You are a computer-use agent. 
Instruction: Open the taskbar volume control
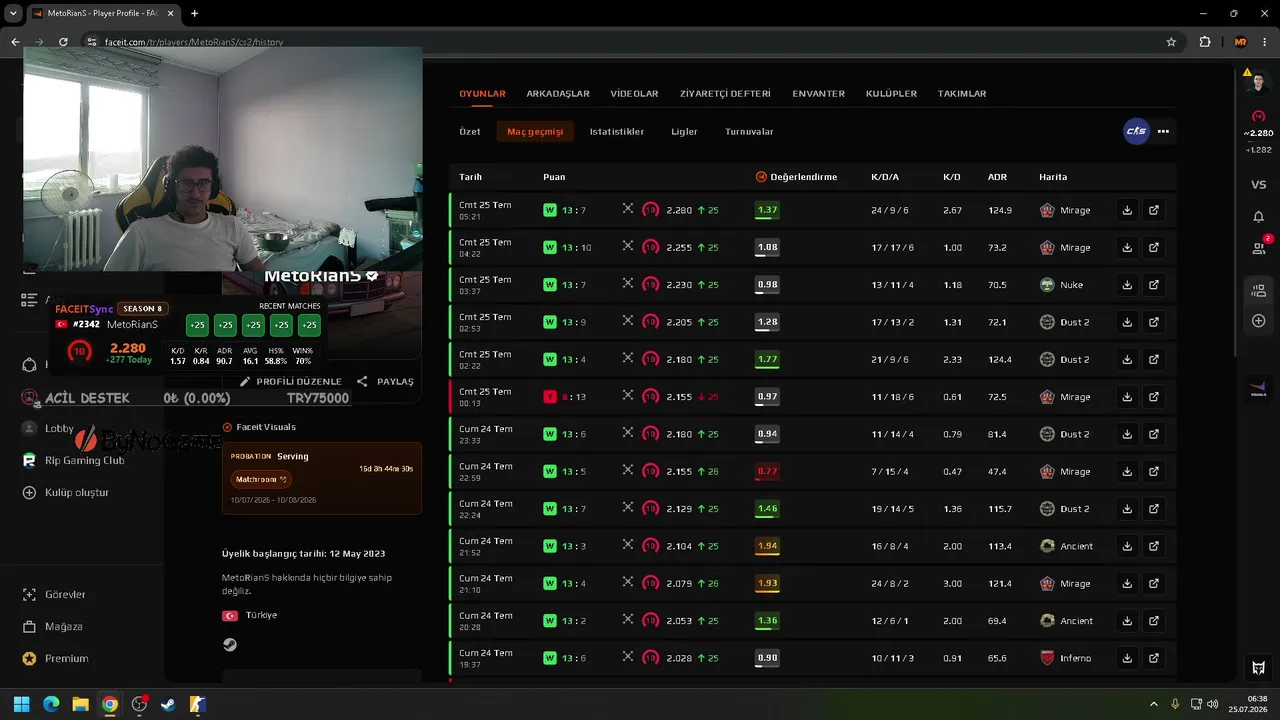pos(1212,704)
